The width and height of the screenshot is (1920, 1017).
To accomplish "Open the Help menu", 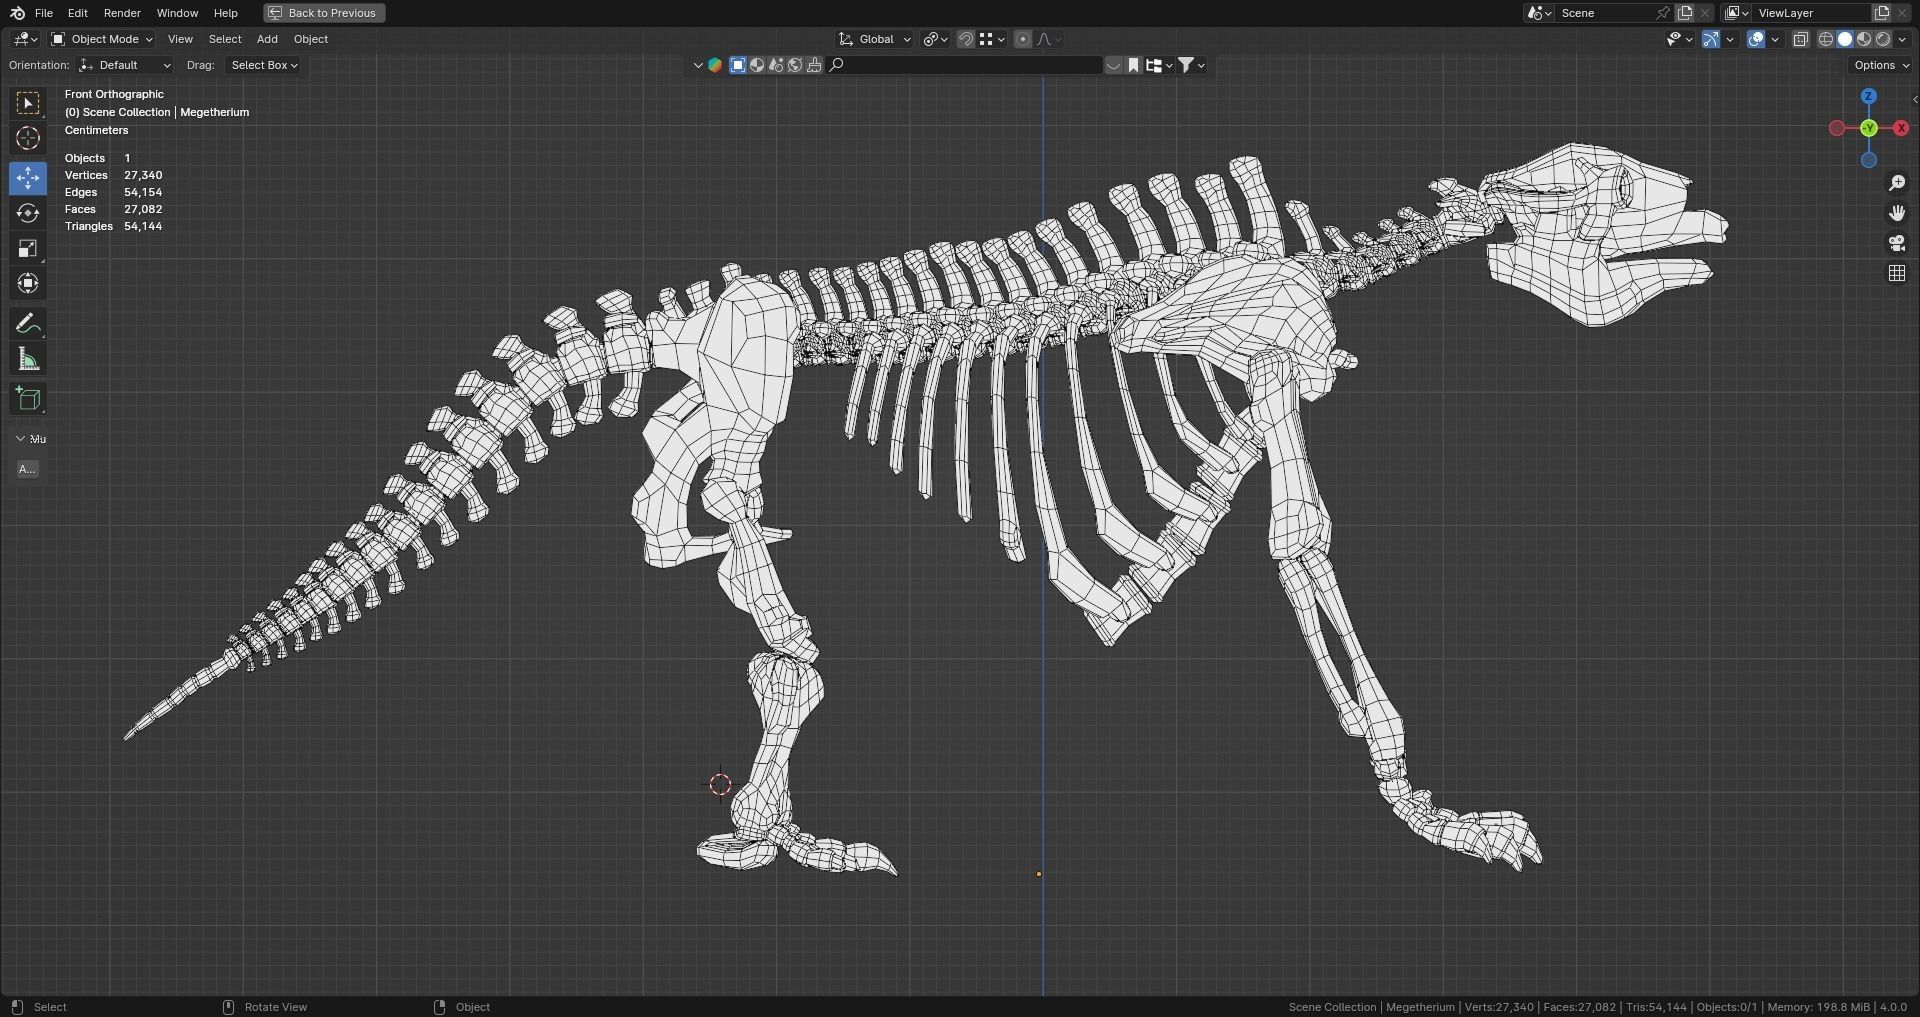I will click(x=226, y=13).
